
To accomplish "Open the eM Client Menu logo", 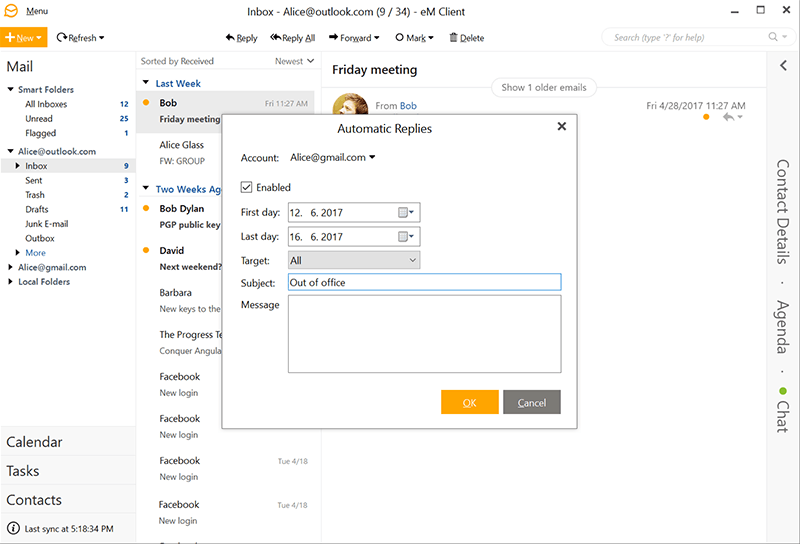I will (x=11, y=11).
